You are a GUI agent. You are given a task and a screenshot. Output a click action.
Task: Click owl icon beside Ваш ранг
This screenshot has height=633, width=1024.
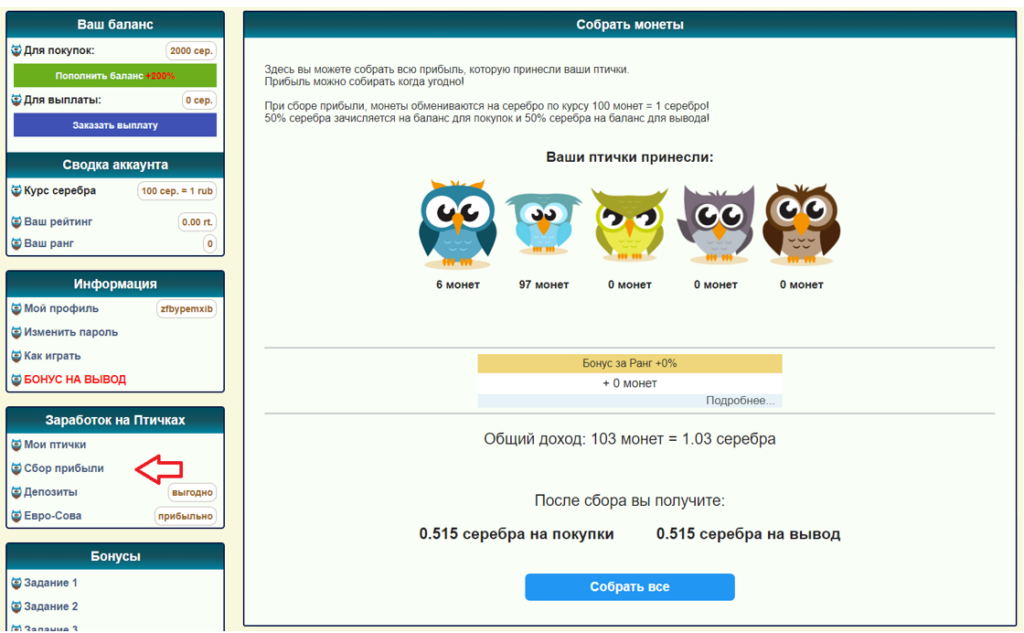(x=16, y=244)
